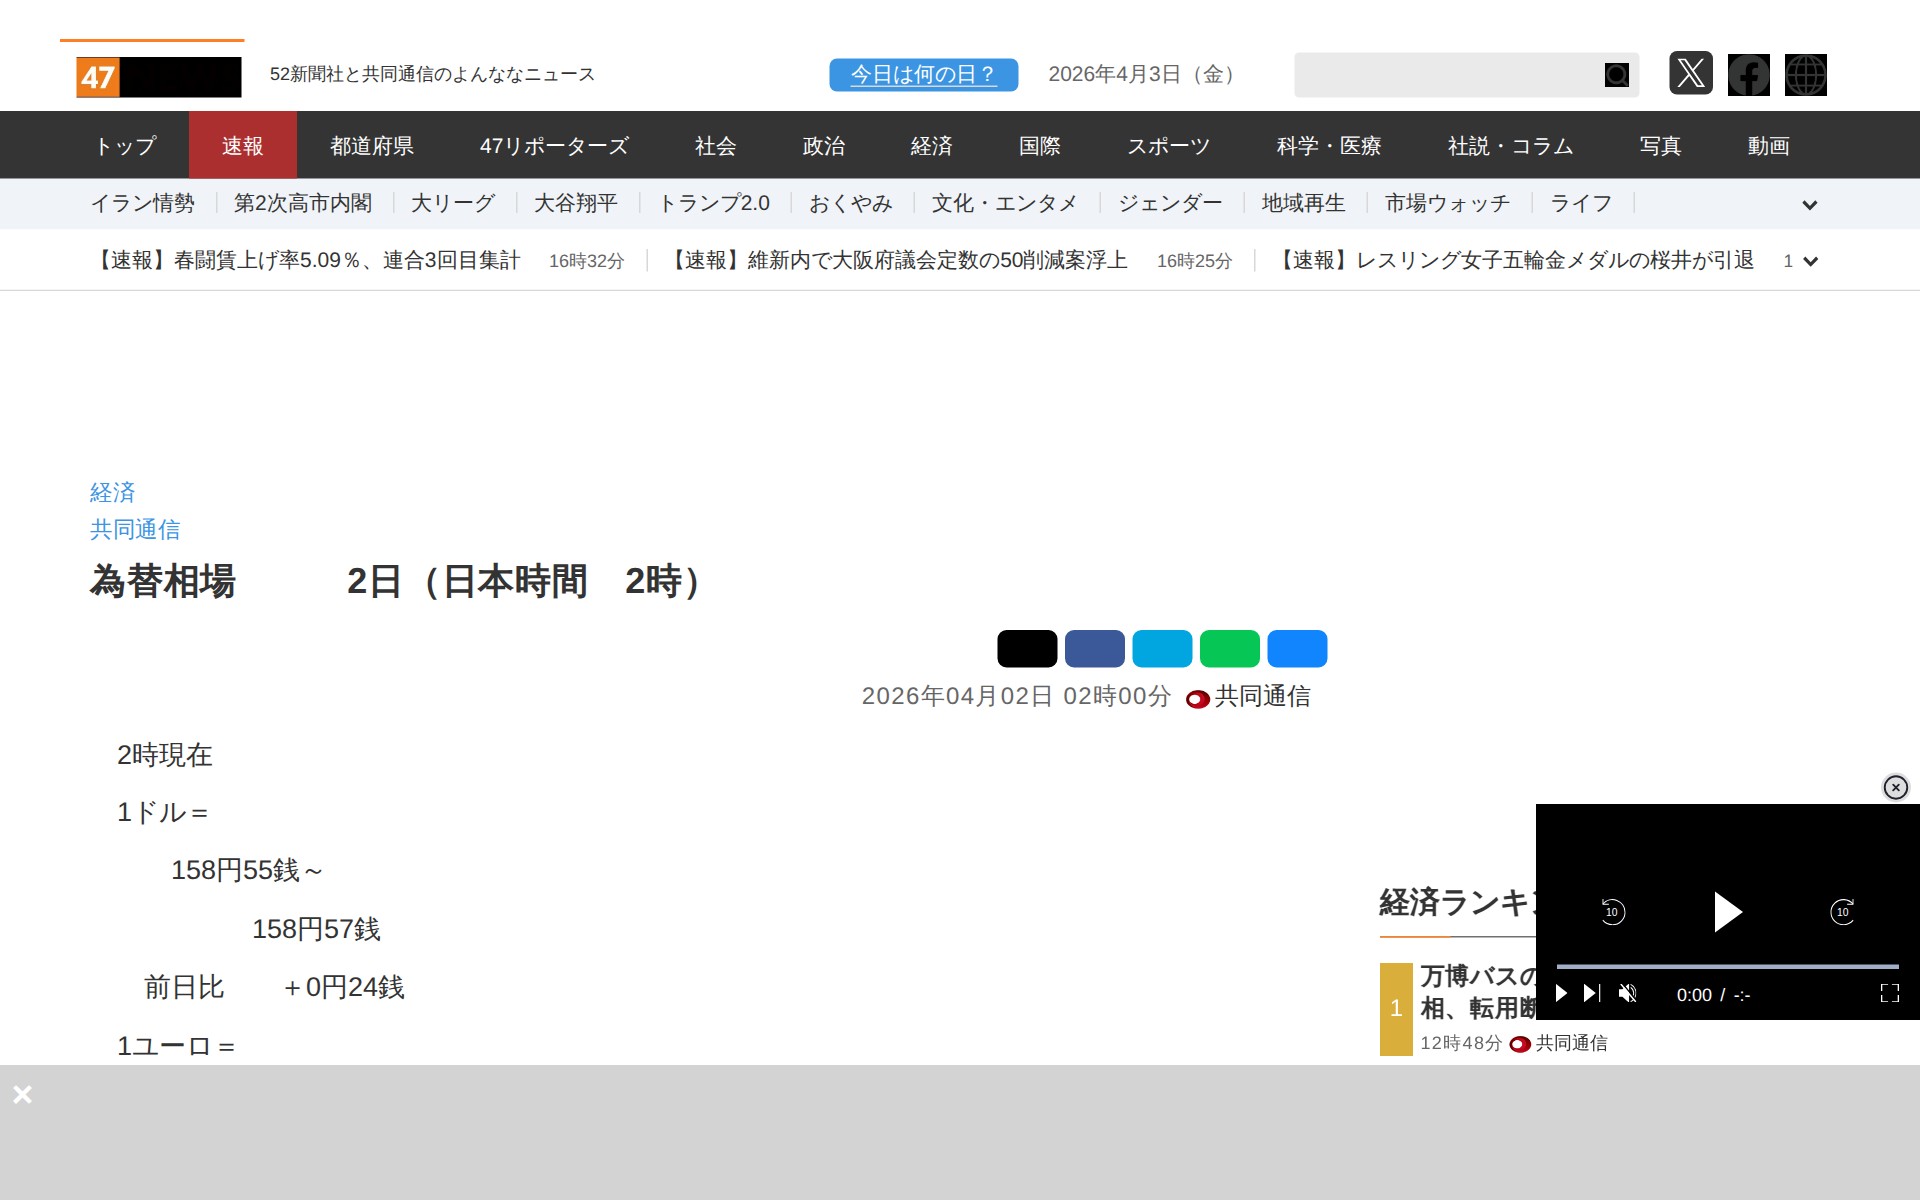Viewport: 1920px width, 1200px height.
Task: Click the search magnifier icon
Action: click(x=1616, y=75)
